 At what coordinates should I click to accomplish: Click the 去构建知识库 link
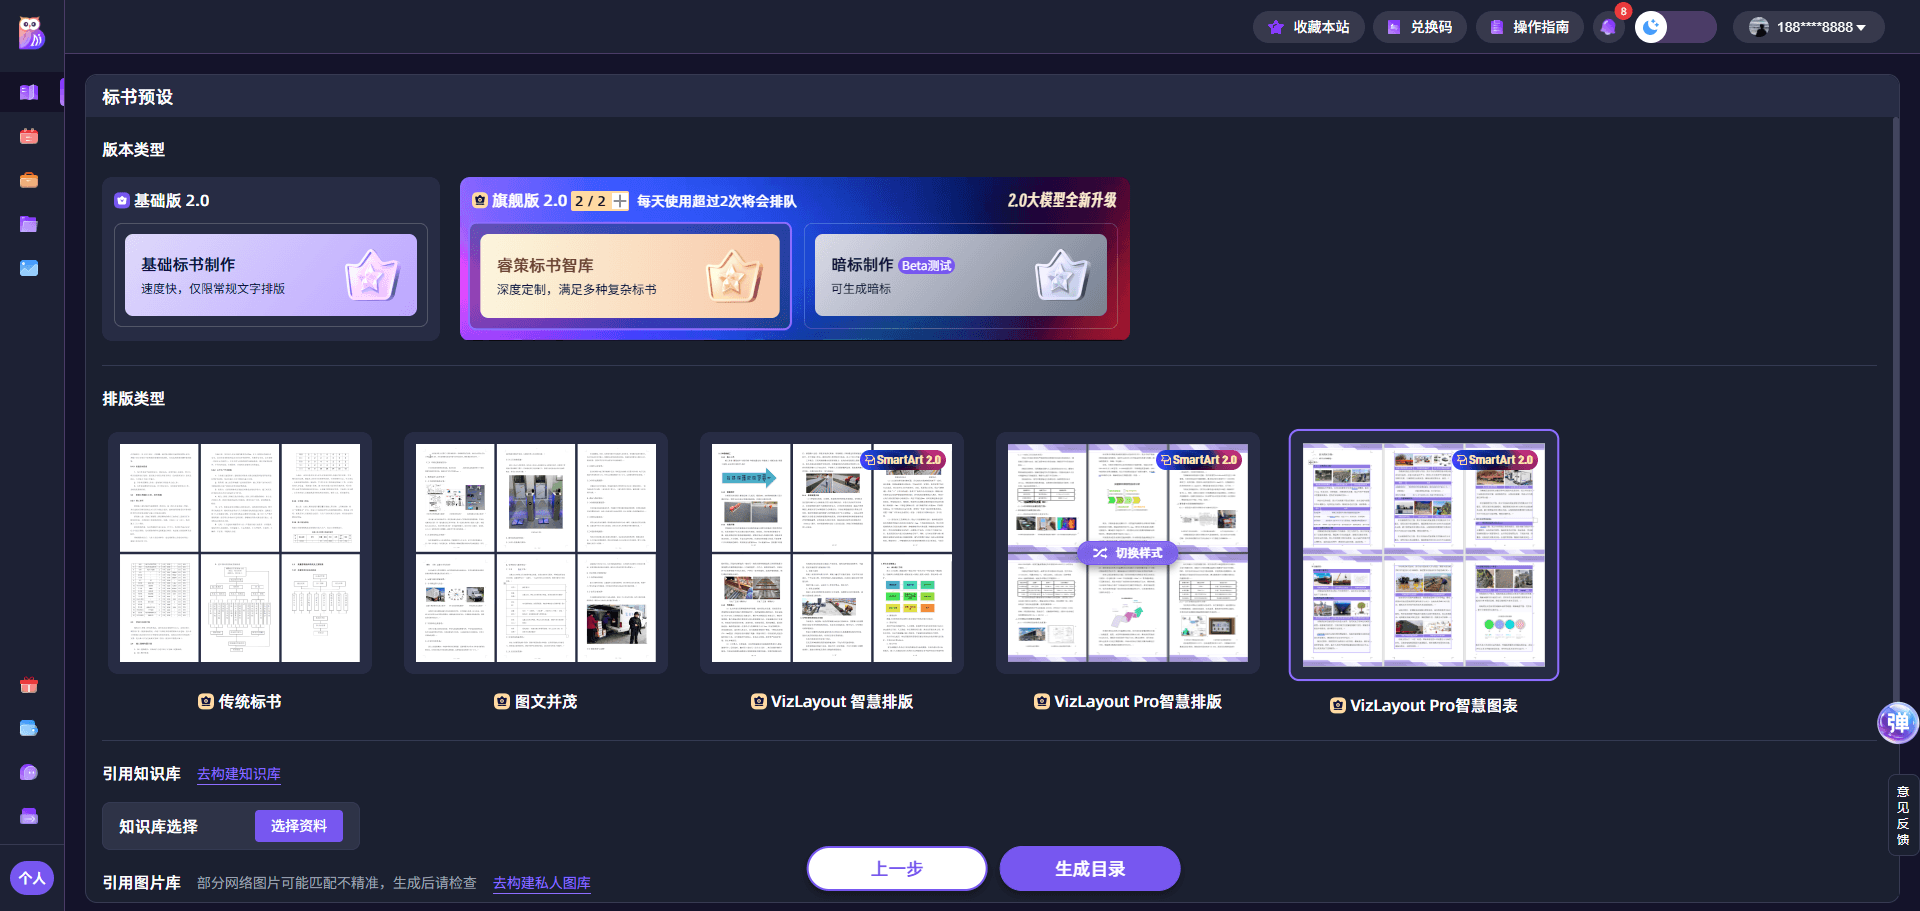[239, 774]
